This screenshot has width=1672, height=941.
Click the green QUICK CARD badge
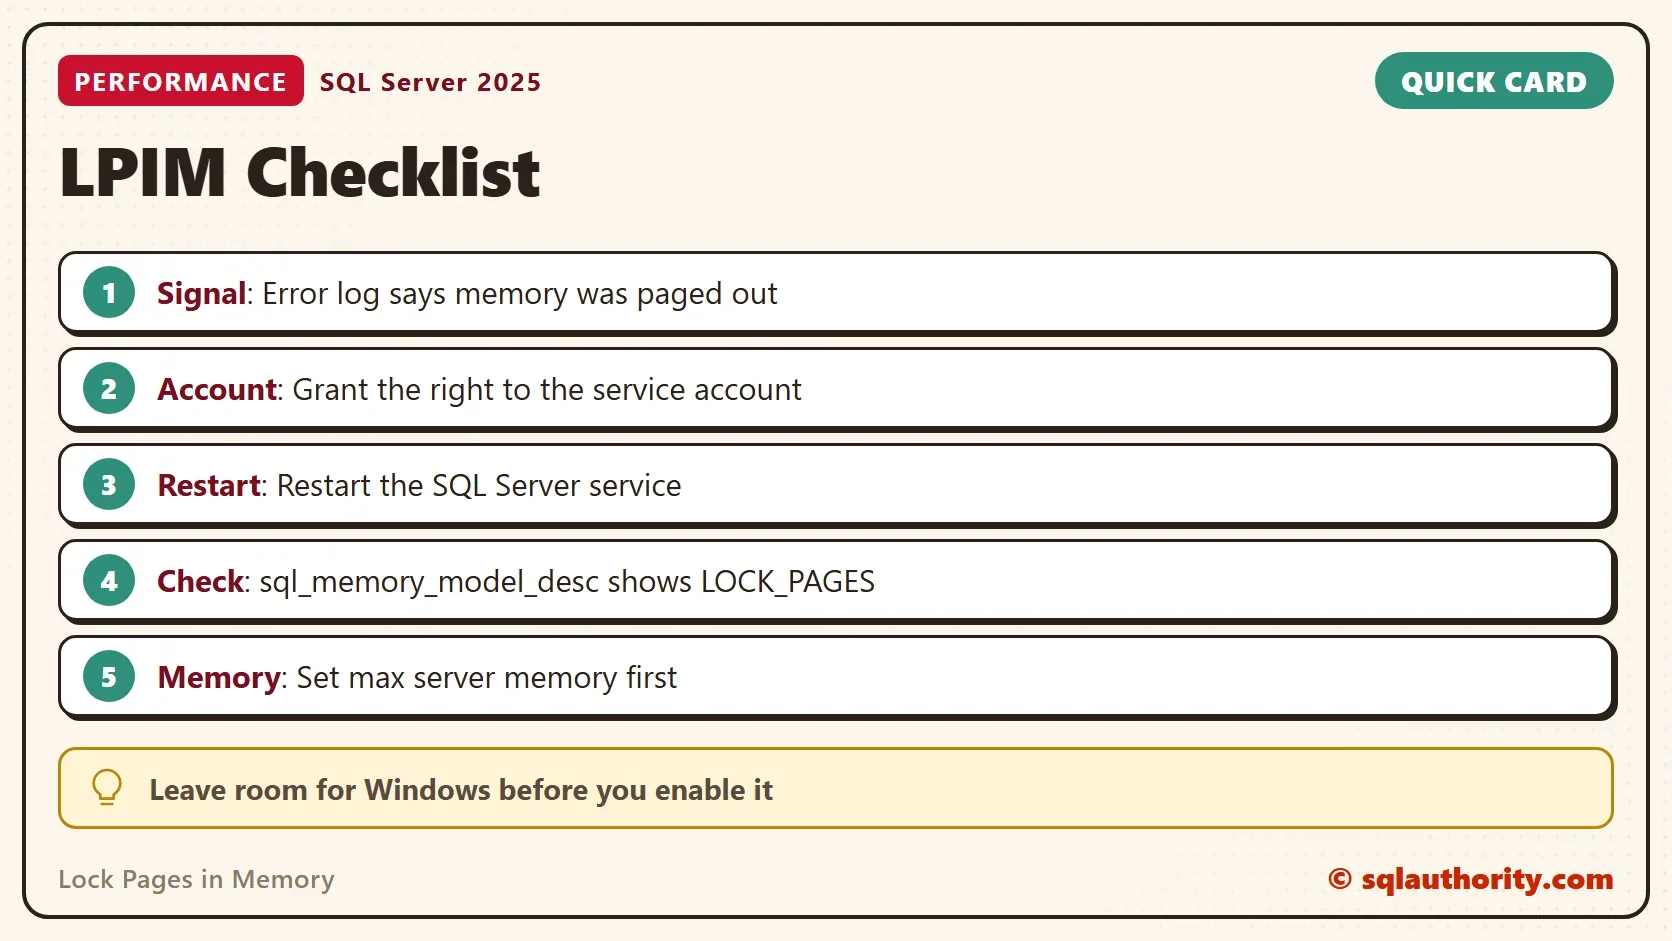click(x=1494, y=81)
